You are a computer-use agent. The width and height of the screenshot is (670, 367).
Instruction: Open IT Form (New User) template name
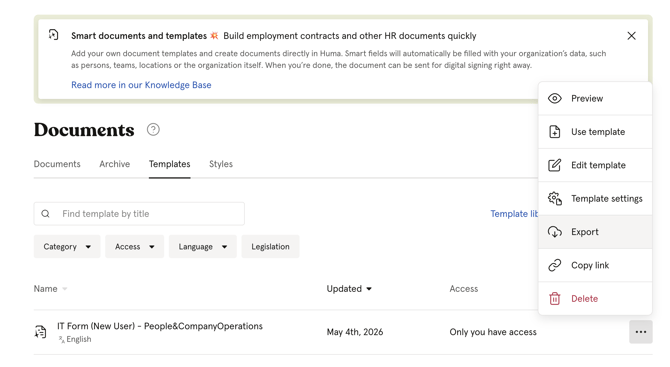point(160,326)
